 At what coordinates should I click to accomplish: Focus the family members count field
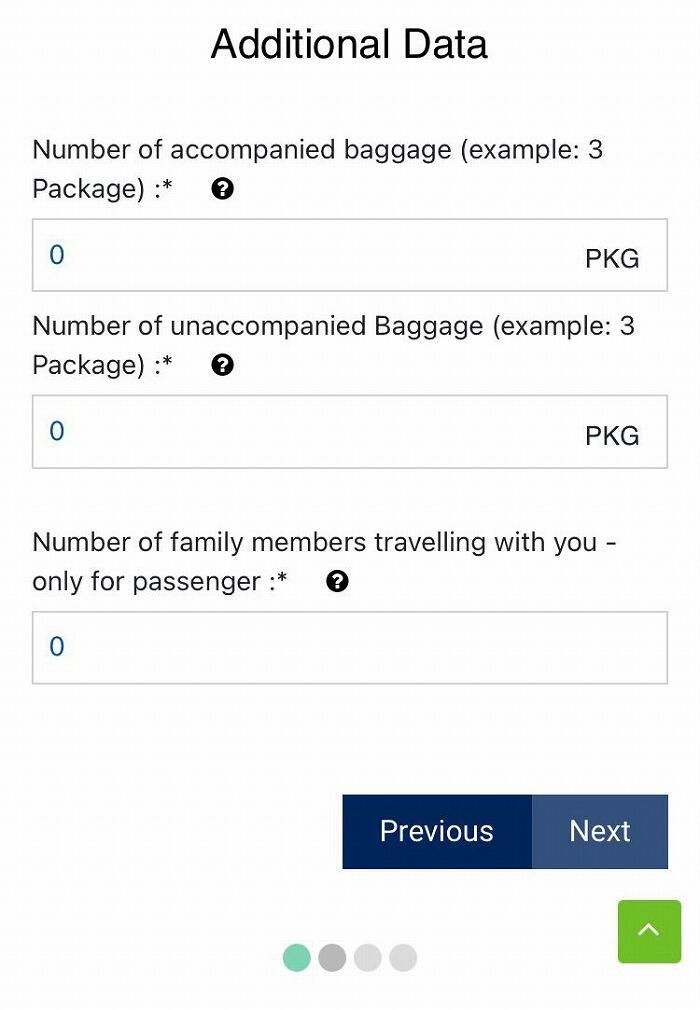coord(350,647)
